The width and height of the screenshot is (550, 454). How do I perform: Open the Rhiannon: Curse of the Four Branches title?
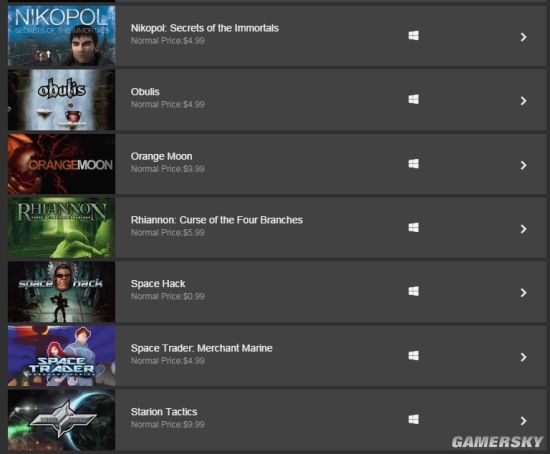(x=216, y=220)
